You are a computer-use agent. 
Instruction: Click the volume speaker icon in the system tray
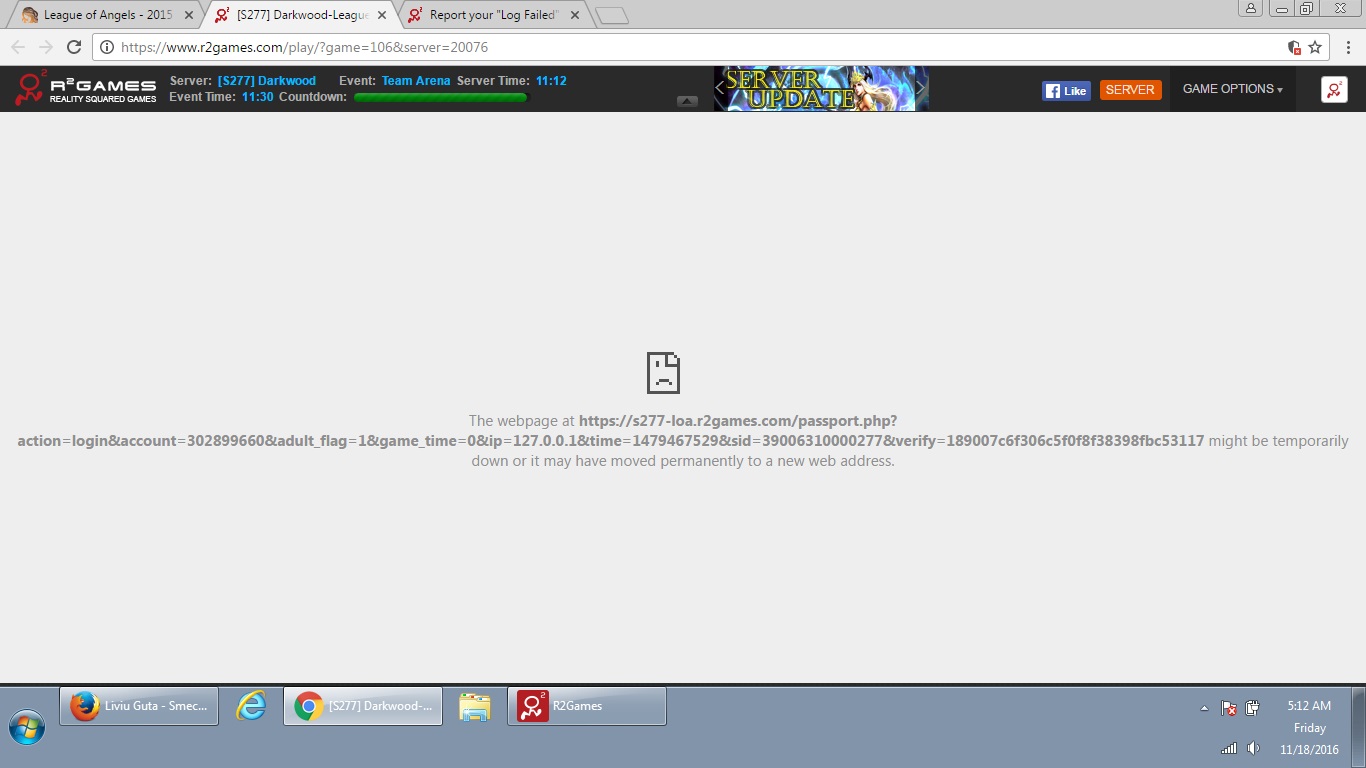[1253, 748]
